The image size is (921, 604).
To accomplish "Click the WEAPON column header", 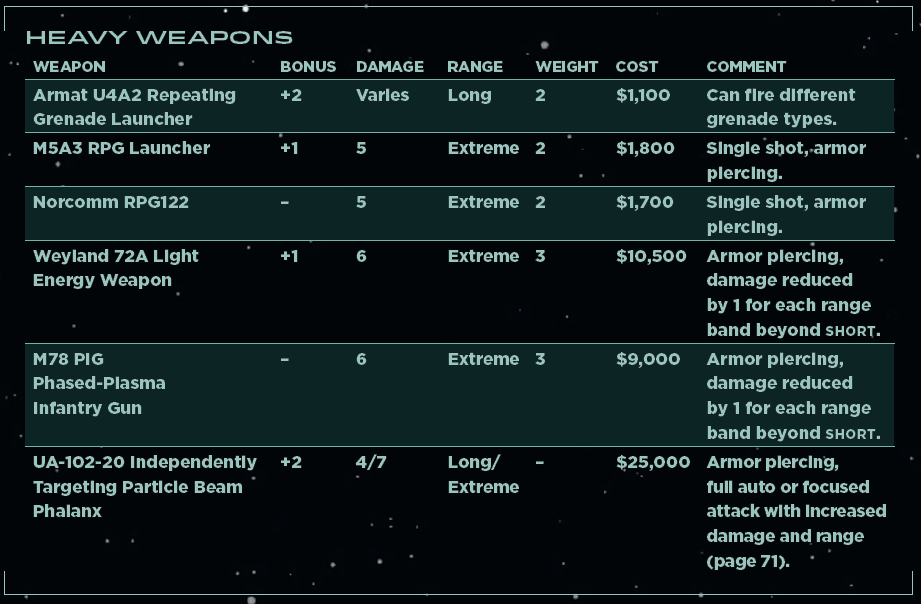I will tap(69, 67).
